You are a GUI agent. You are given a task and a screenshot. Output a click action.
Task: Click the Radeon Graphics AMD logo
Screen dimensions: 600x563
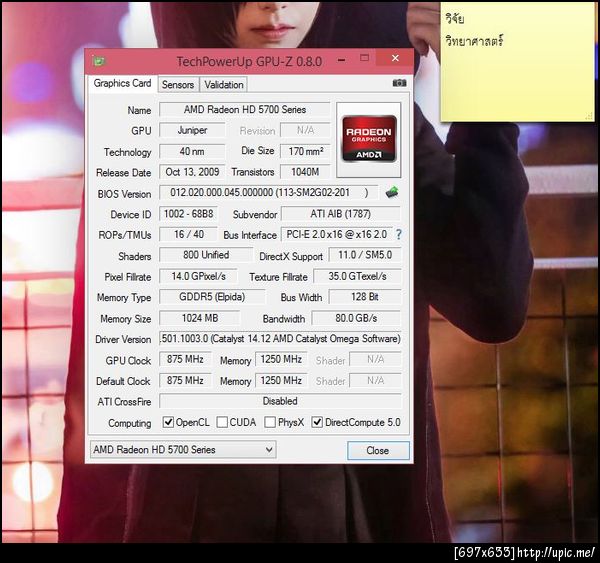pos(369,139)
